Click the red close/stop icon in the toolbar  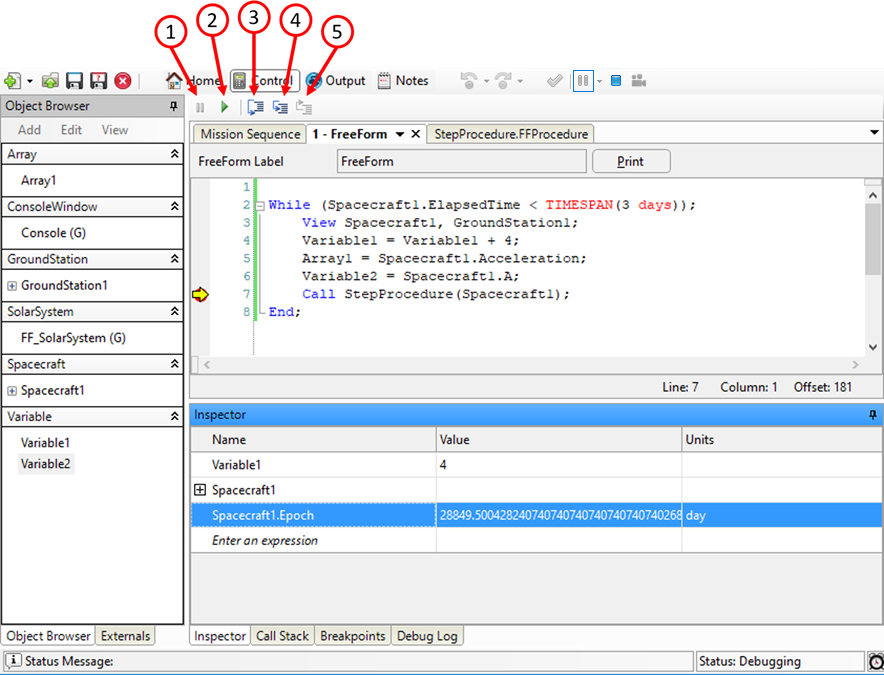tap(122, 81)
